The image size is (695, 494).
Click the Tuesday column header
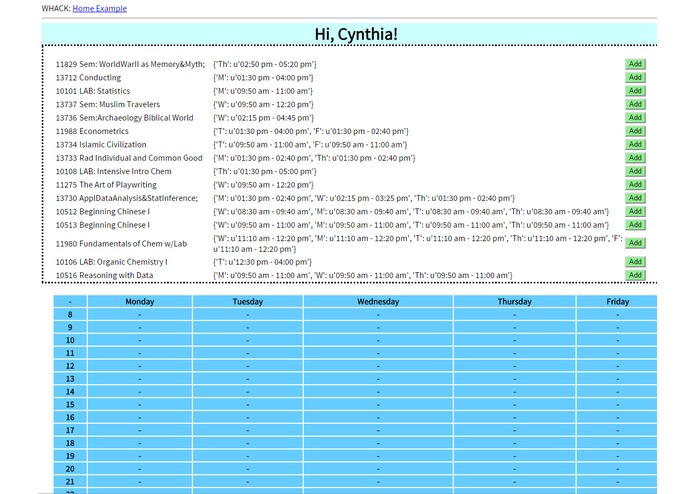(x=248, y=302)
